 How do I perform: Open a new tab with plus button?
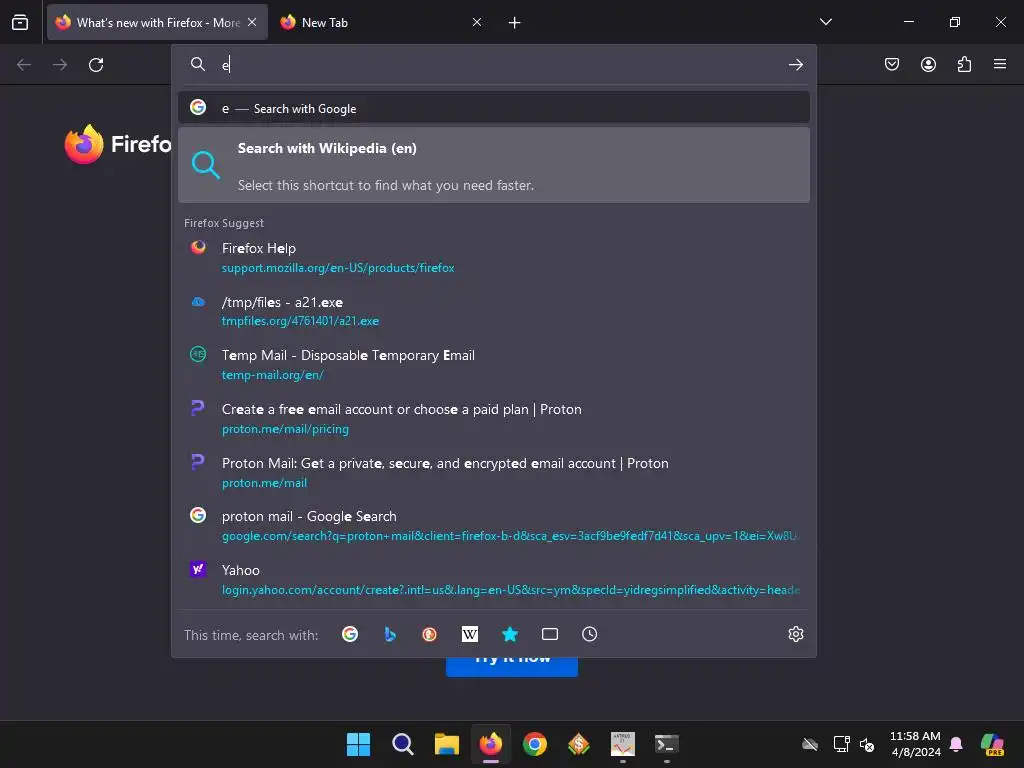point(515,23)
